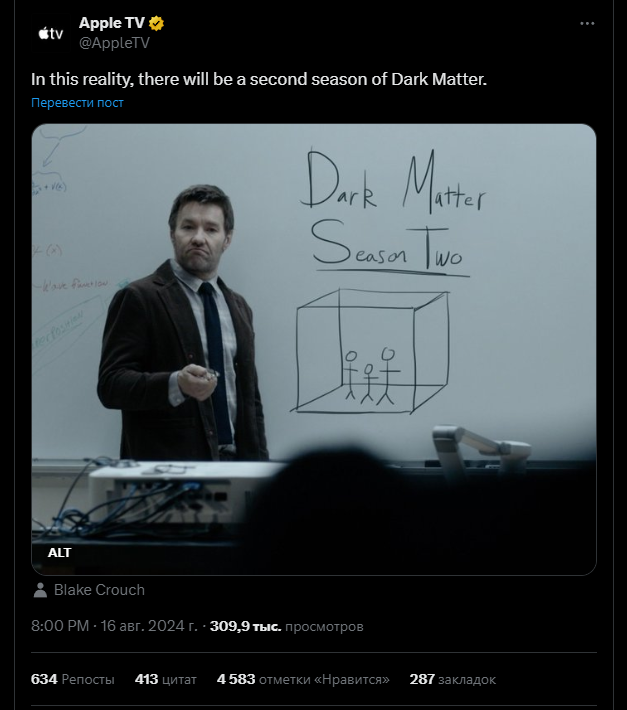Translate post via Перевести пост link
Screen dimensions: 627x710
(77, 103)
